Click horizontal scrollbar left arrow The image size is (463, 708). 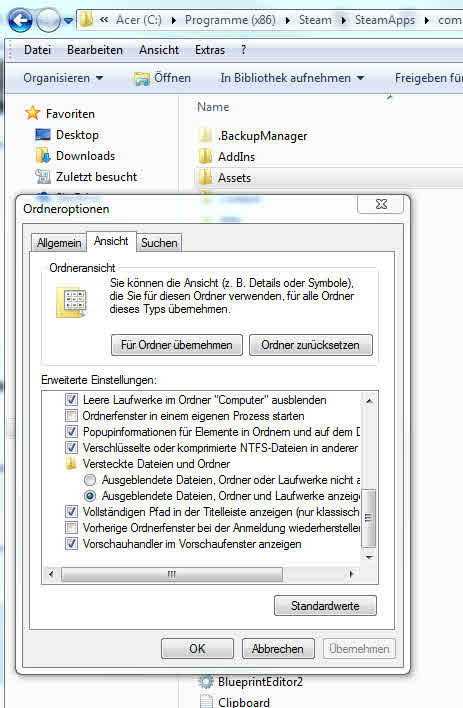coord(51,574)
